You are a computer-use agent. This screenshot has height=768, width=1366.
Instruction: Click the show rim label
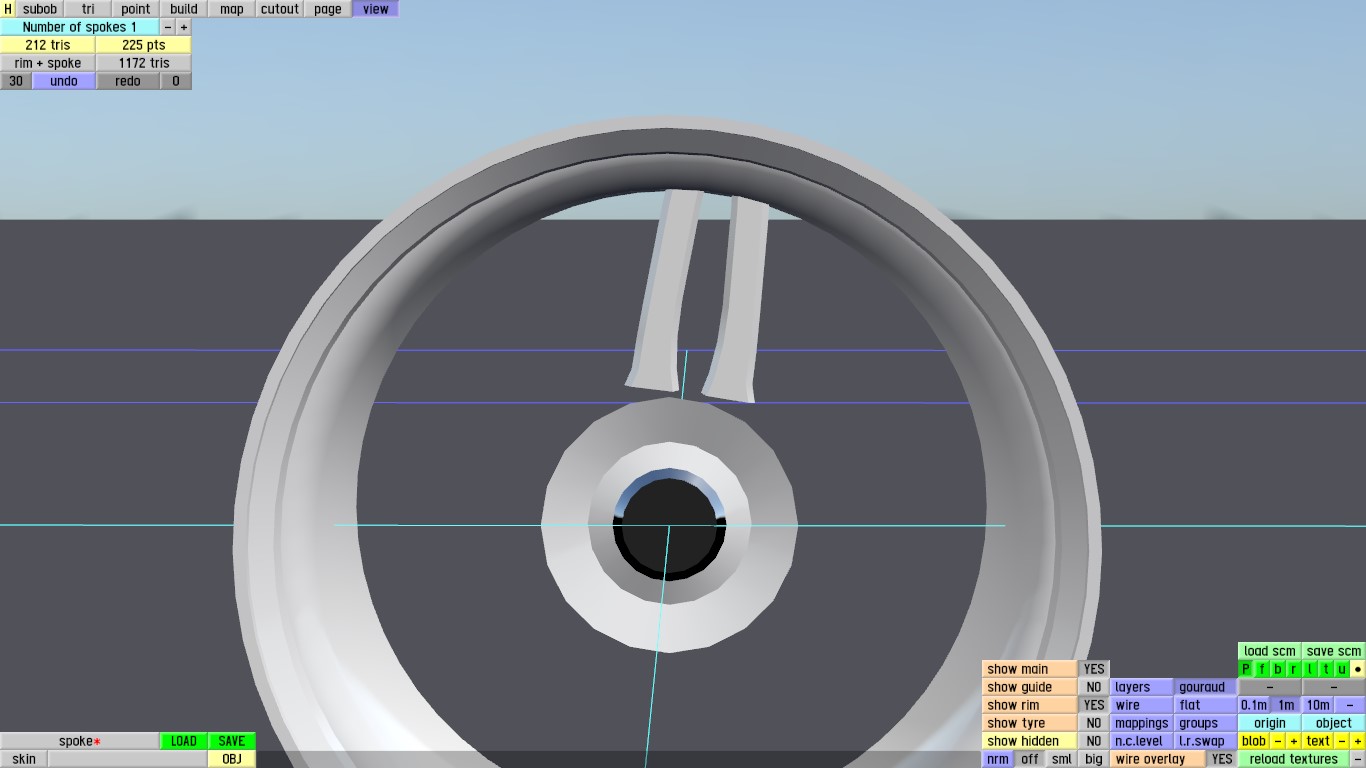1030,705
